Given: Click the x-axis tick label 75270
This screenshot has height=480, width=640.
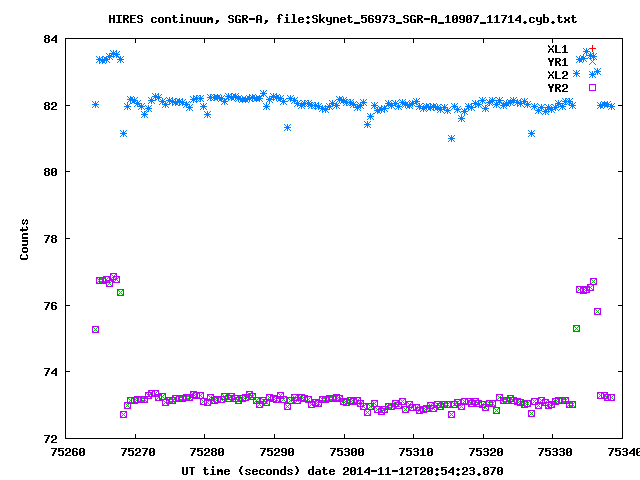Looking at the screenshot, I should click(x=138, y=452).
